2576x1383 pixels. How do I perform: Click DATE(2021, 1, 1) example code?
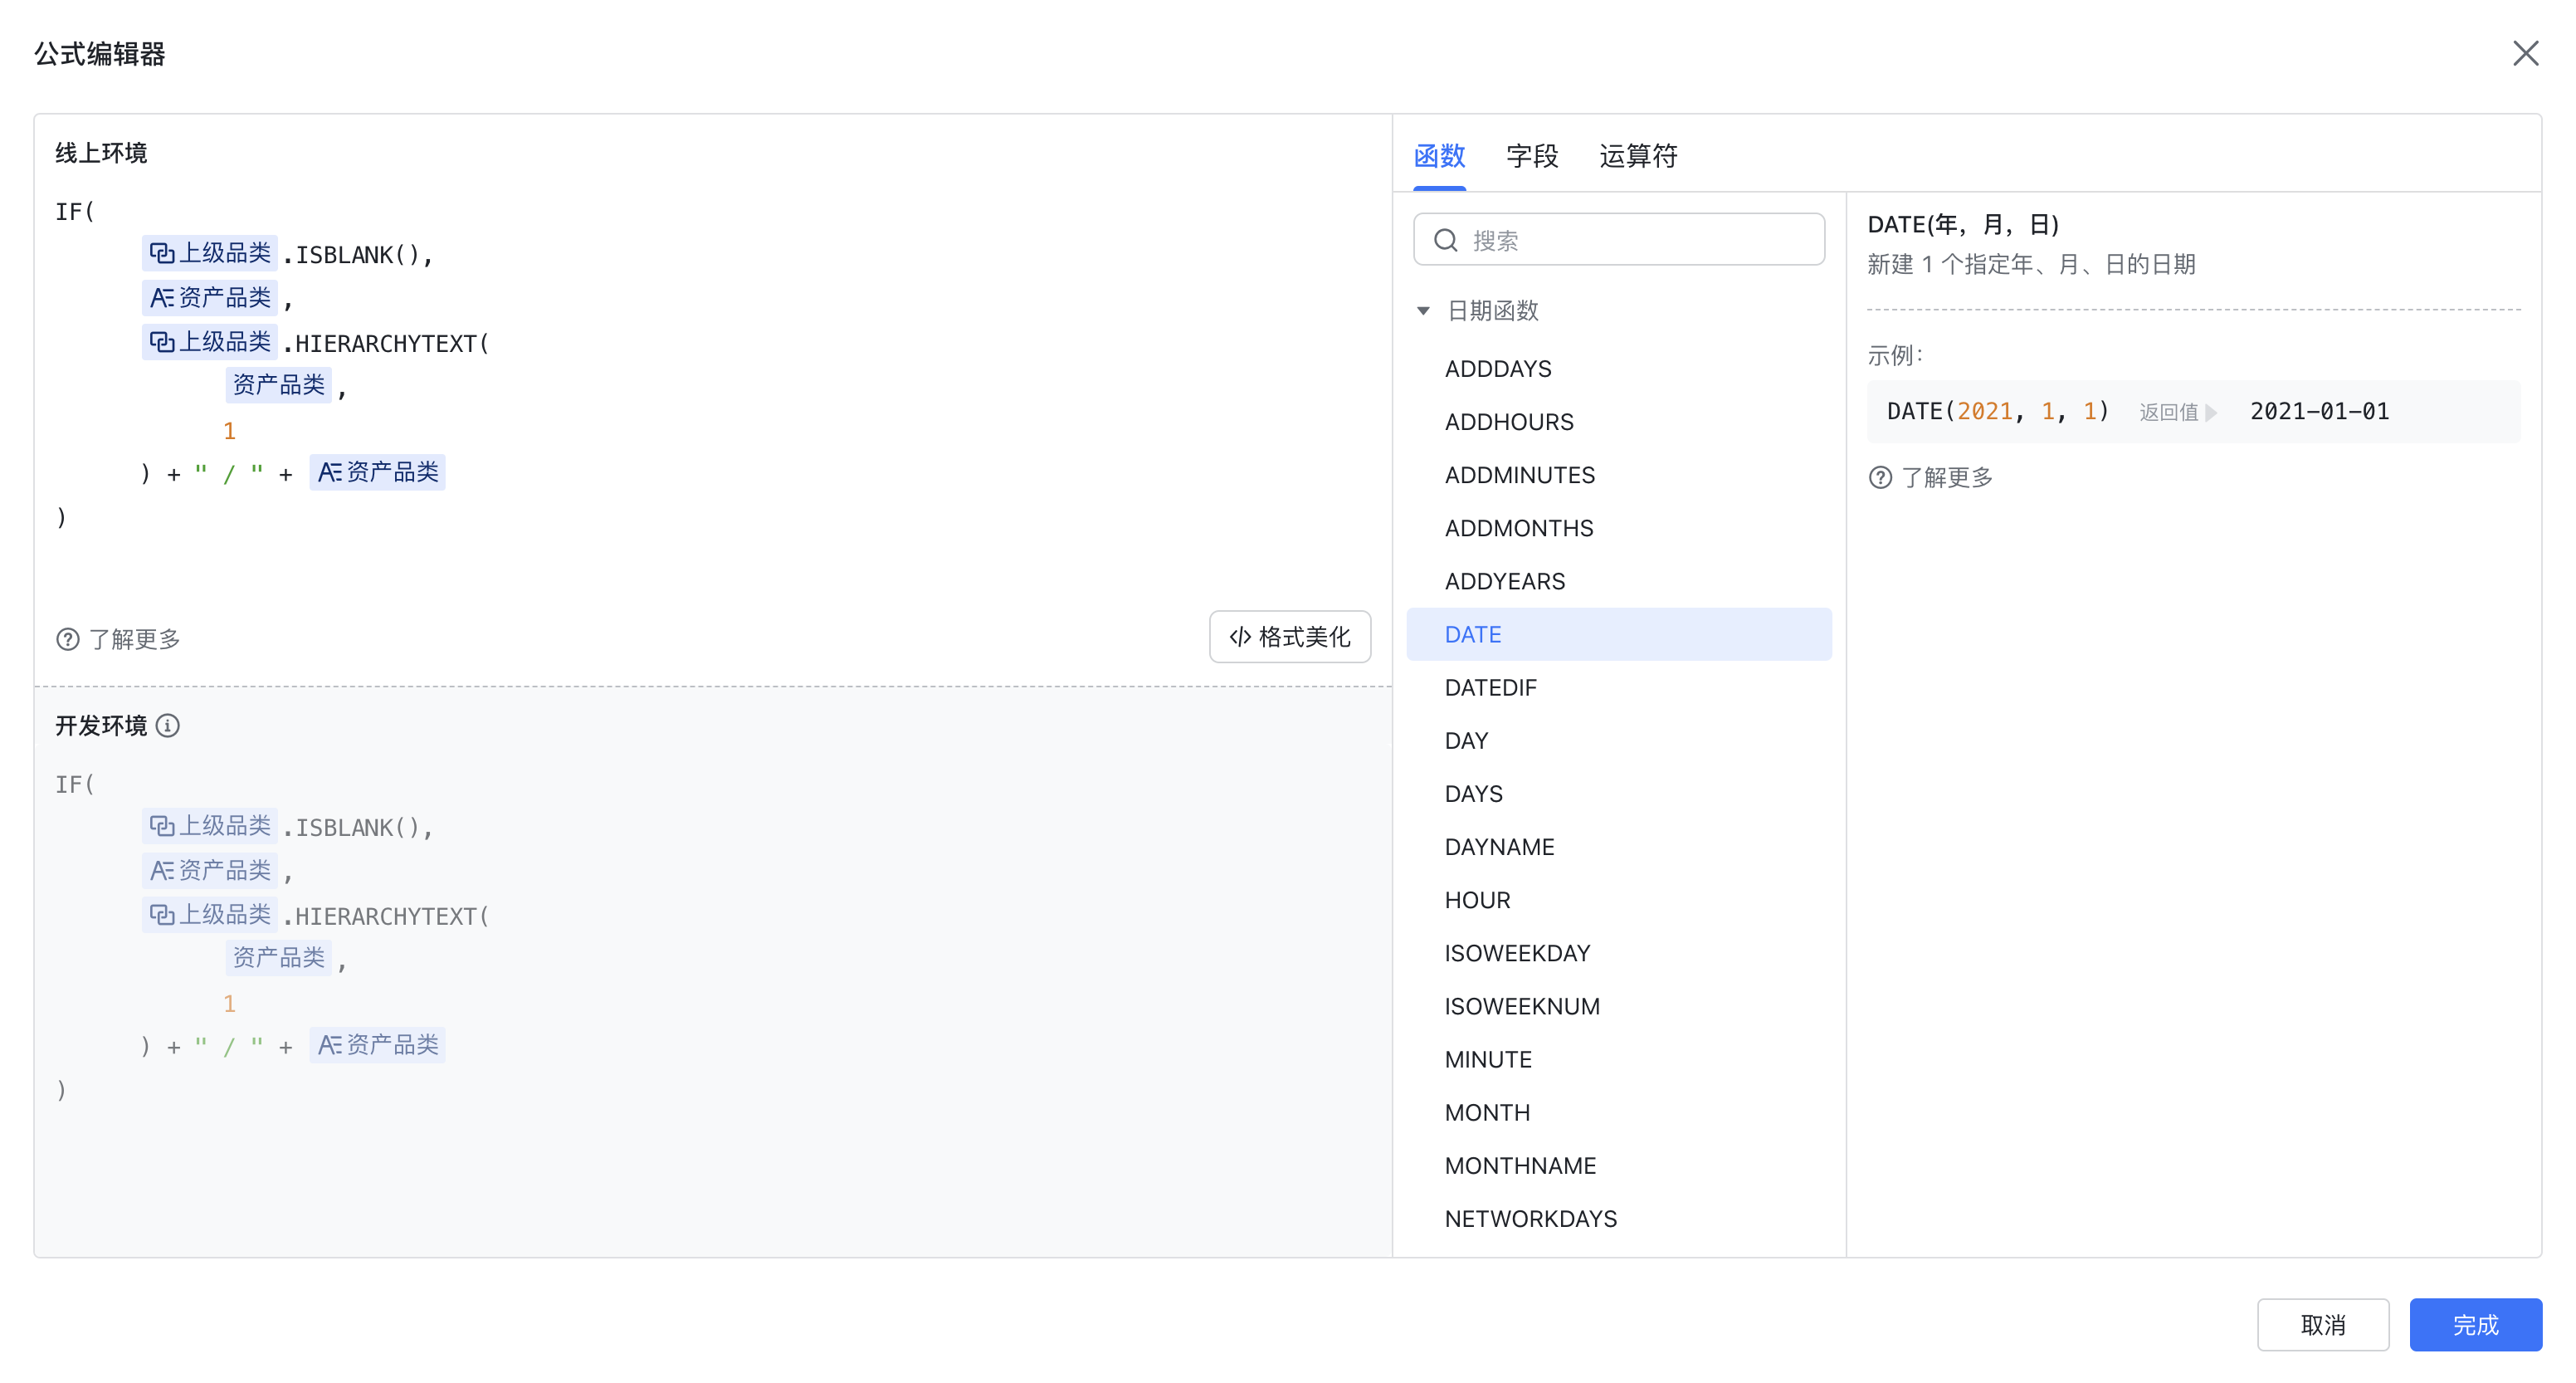tap(1997, 411)
